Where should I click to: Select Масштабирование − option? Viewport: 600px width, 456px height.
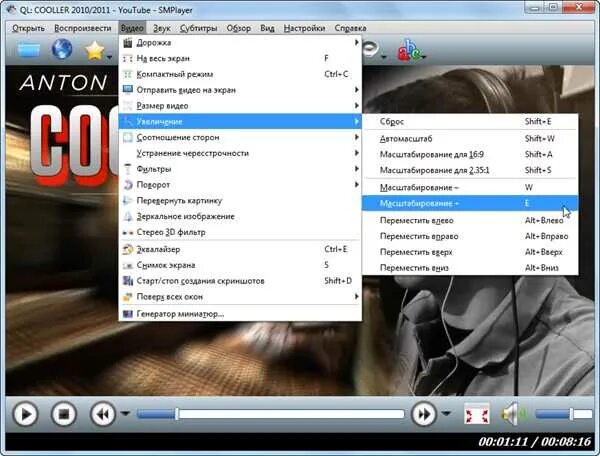[470, 187]
